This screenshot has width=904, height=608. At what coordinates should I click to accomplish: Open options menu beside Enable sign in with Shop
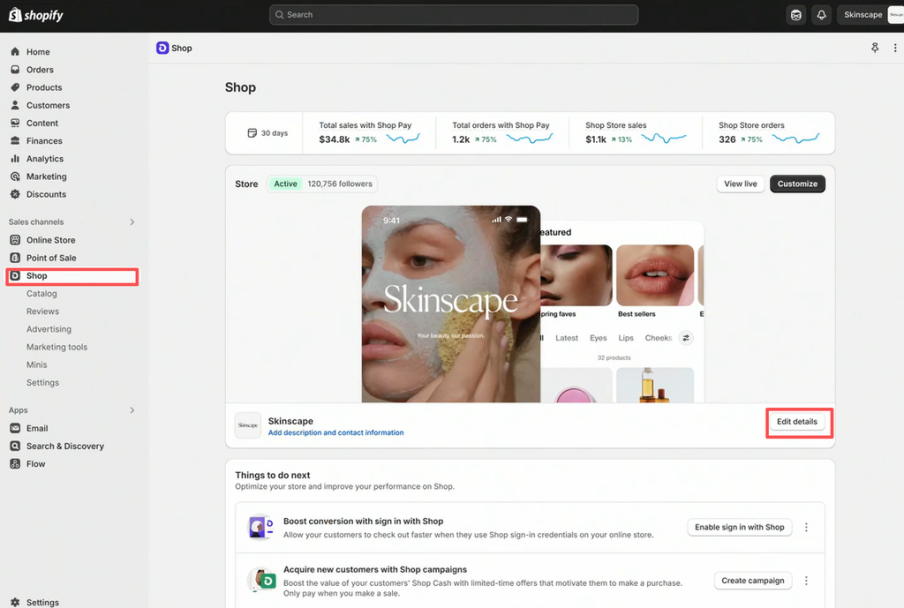807,527
